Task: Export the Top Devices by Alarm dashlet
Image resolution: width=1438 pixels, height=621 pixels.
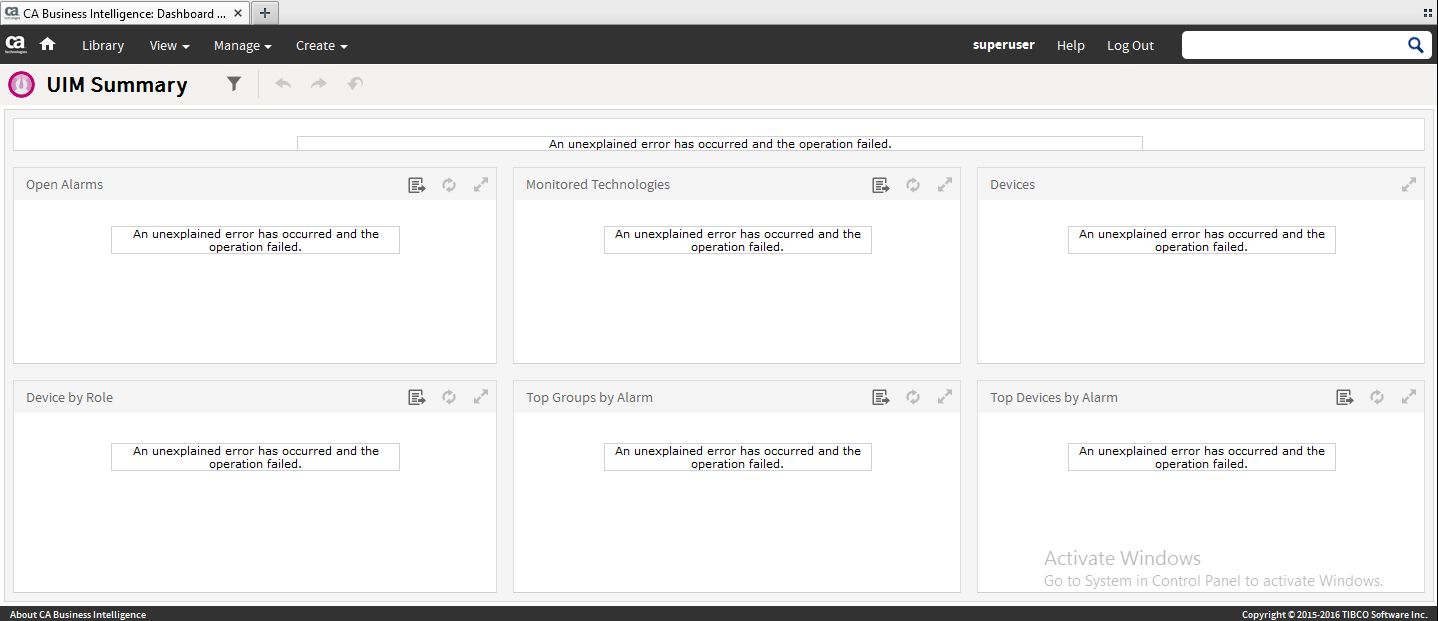Action: coord(1345,397)
